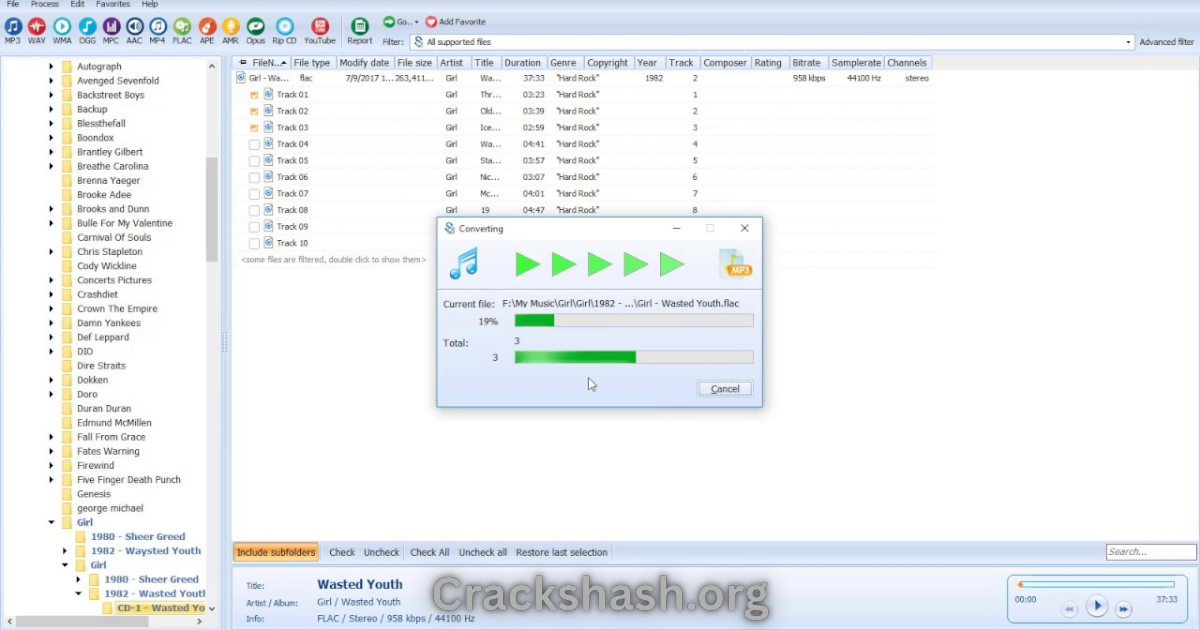This screenshot has width=1200, height=630.
Task: Open the Edit menu
Action: coord(77,4)
